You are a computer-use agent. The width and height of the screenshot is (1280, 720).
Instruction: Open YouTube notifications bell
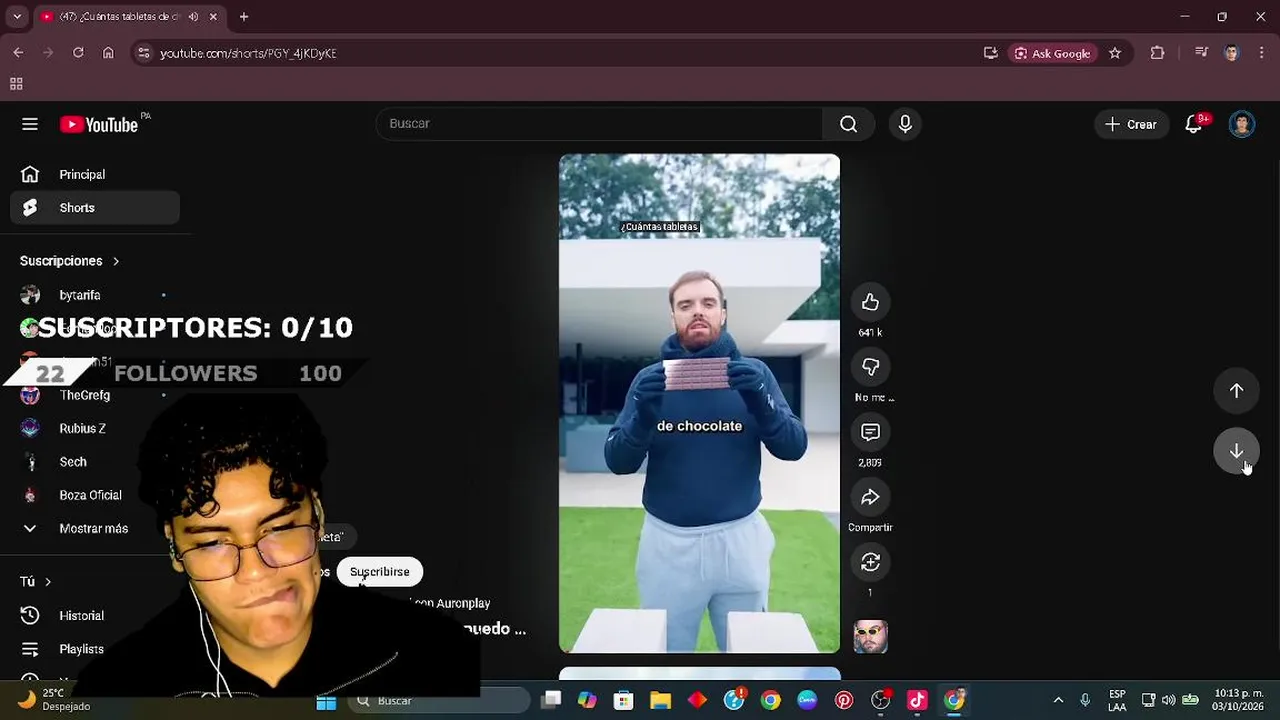[x=1193, y=124]
